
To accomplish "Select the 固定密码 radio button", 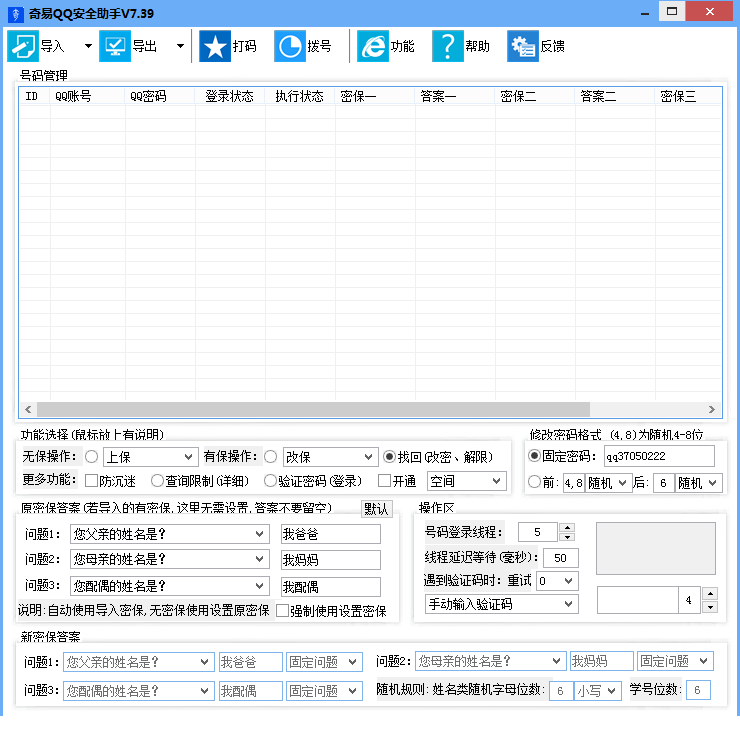I will point(534,456).
